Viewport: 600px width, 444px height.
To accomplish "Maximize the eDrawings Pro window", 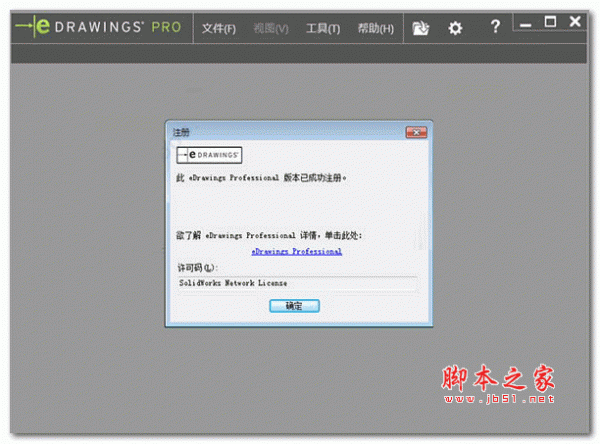I will 550,21.
